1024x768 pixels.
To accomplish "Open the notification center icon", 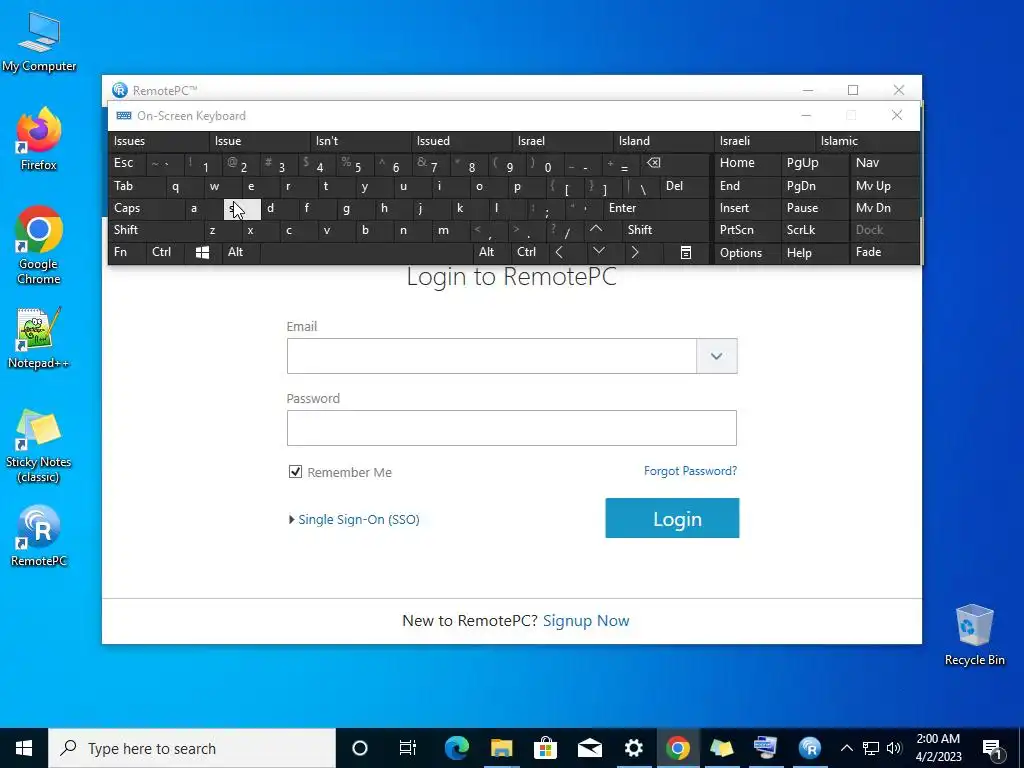I will pyautogui.click(x=991, y=748).
